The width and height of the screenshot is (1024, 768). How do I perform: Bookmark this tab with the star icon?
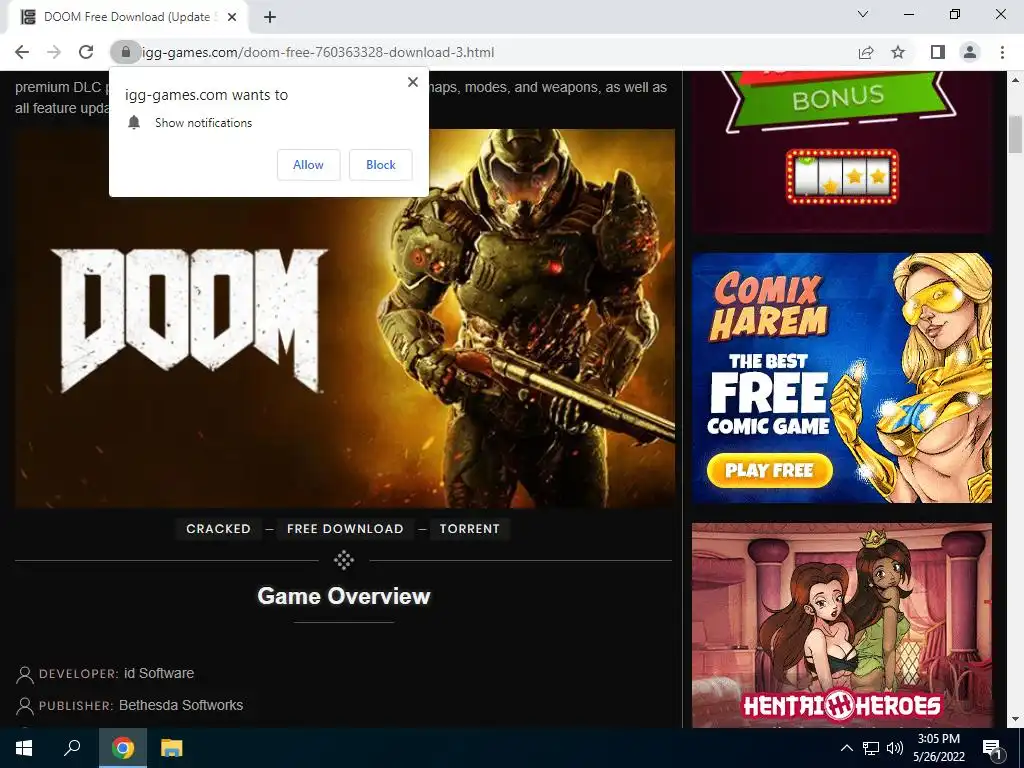pos(898,52)
